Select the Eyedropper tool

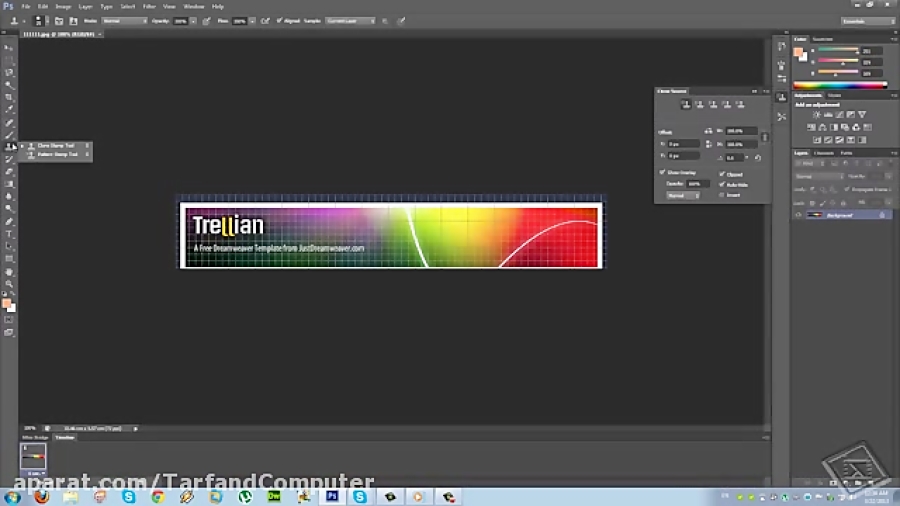coord(9,109)
